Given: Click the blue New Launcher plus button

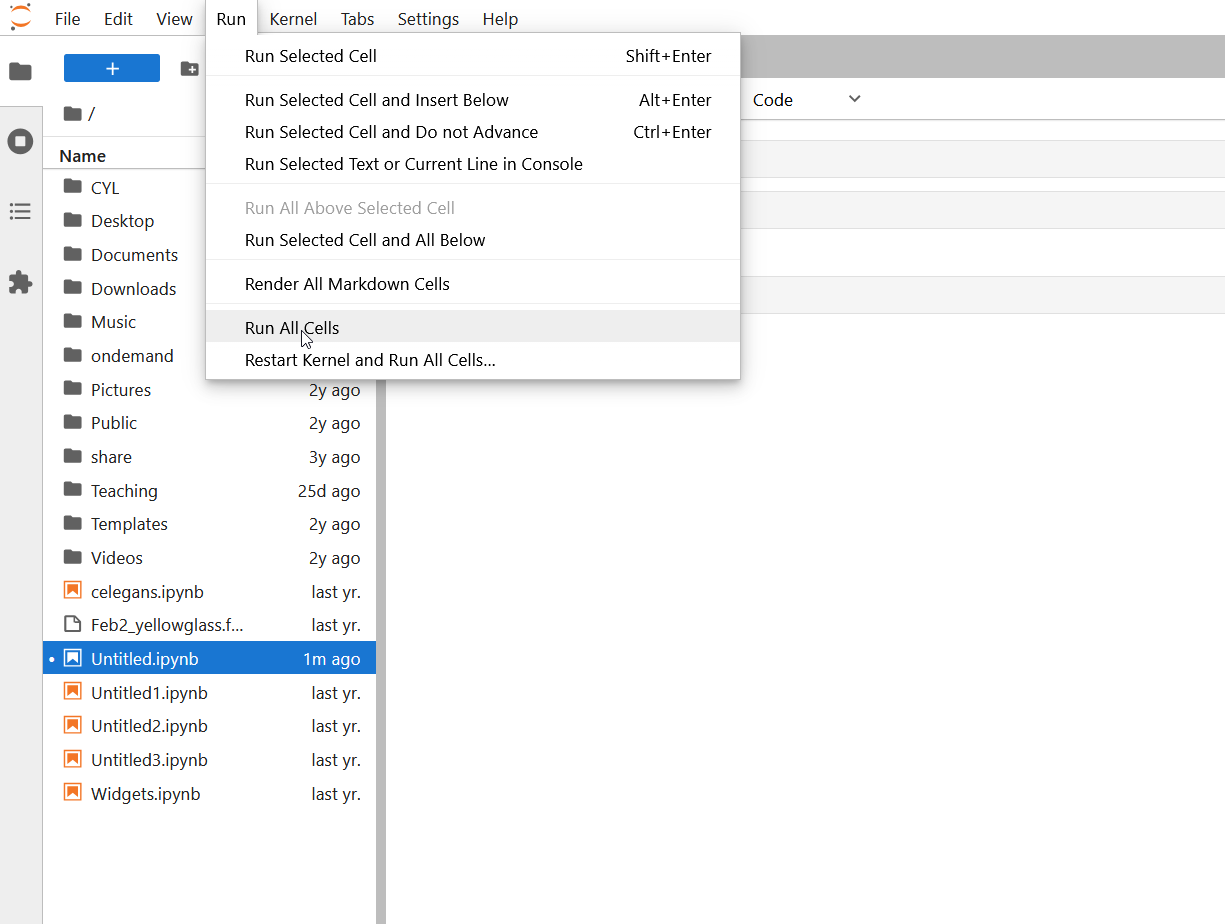Looking at the screenshot, I should [x=112, y=68].
